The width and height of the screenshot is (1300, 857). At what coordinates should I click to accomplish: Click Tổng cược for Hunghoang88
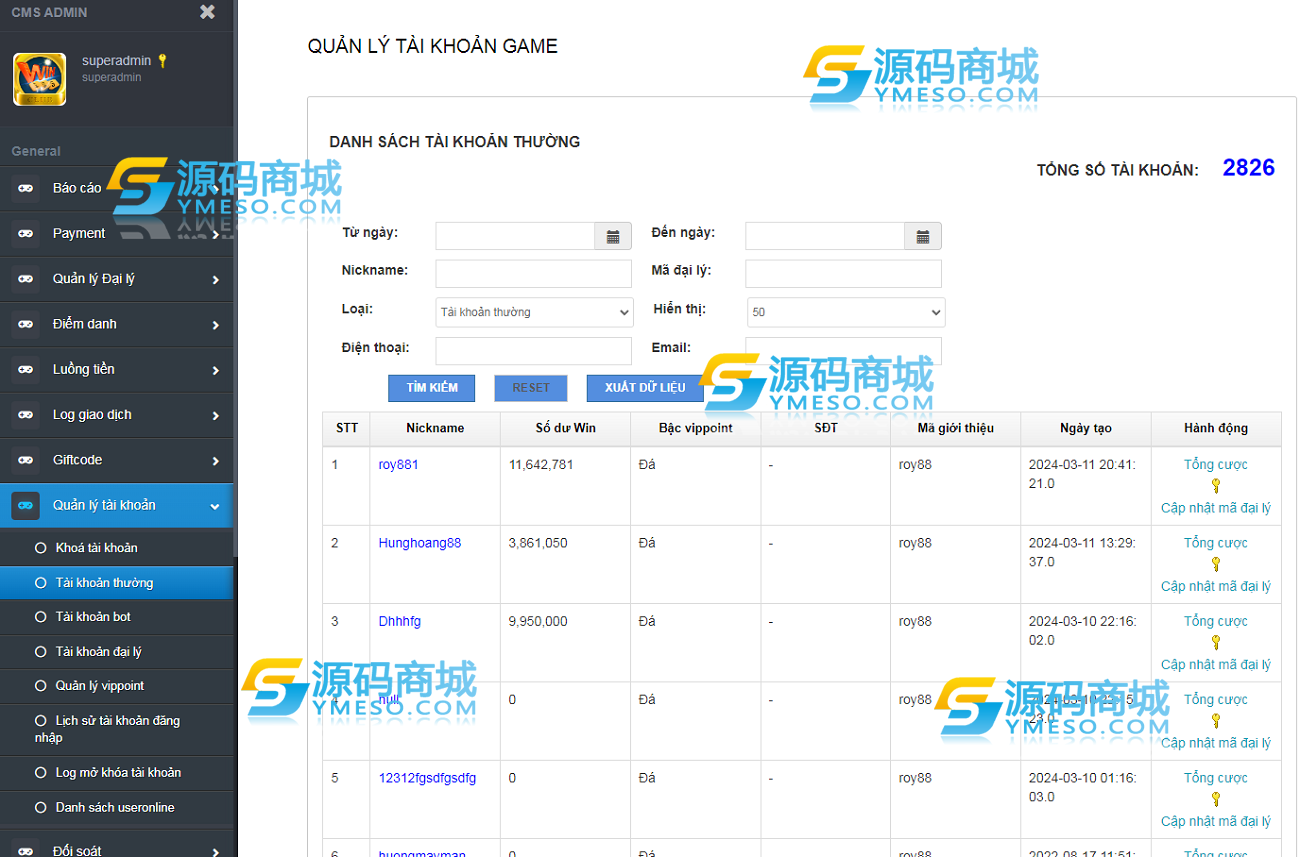pos(1216,543)
